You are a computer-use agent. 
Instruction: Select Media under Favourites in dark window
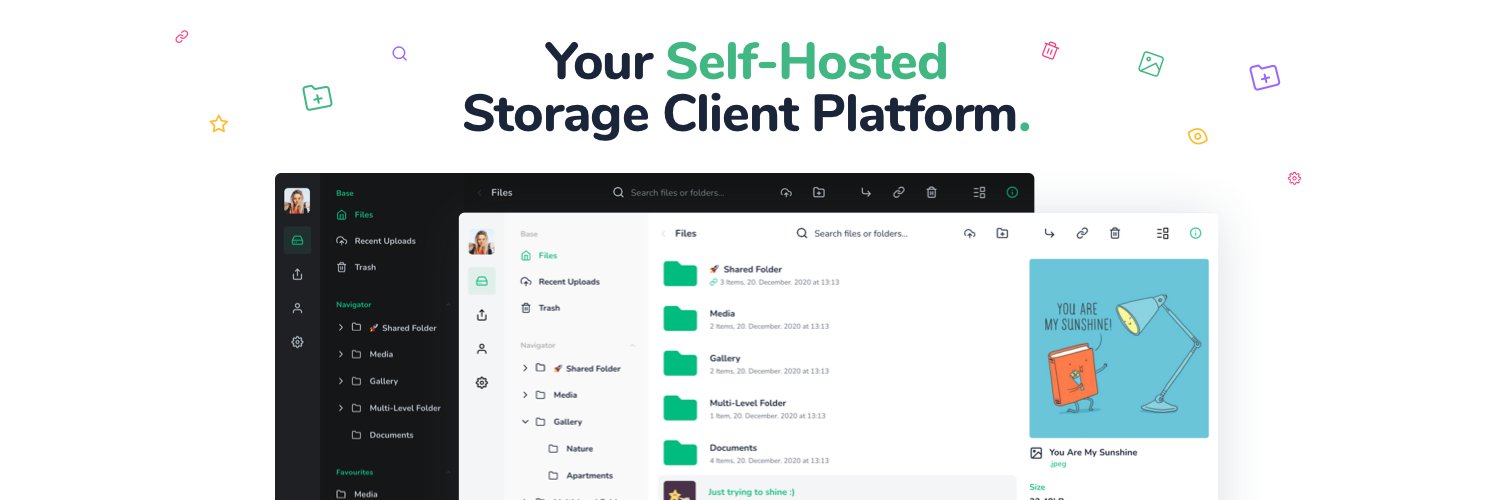[357, 494]
